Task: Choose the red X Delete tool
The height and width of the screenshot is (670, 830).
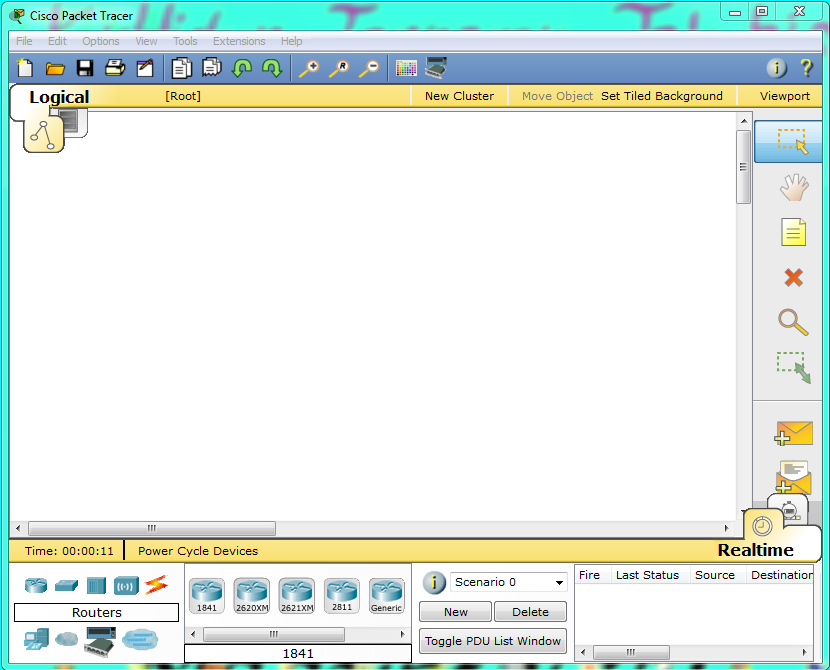Action: [793, 277]
